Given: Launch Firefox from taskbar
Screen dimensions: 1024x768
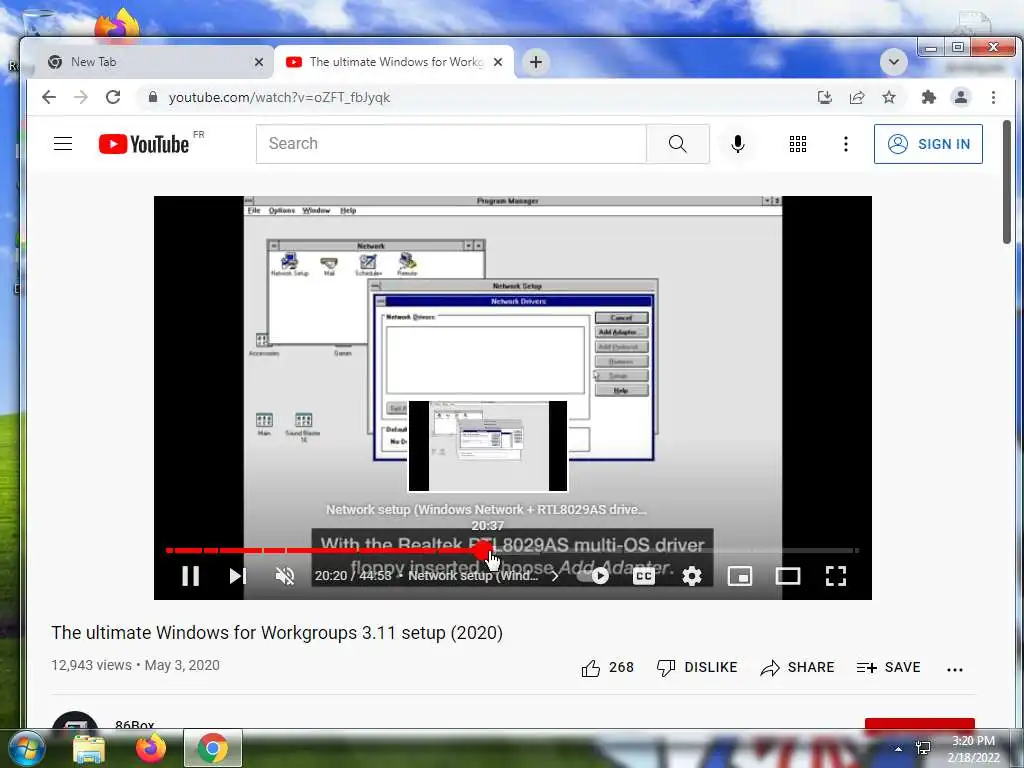Looking at the screenshot, I should click(x=151, y=748).
